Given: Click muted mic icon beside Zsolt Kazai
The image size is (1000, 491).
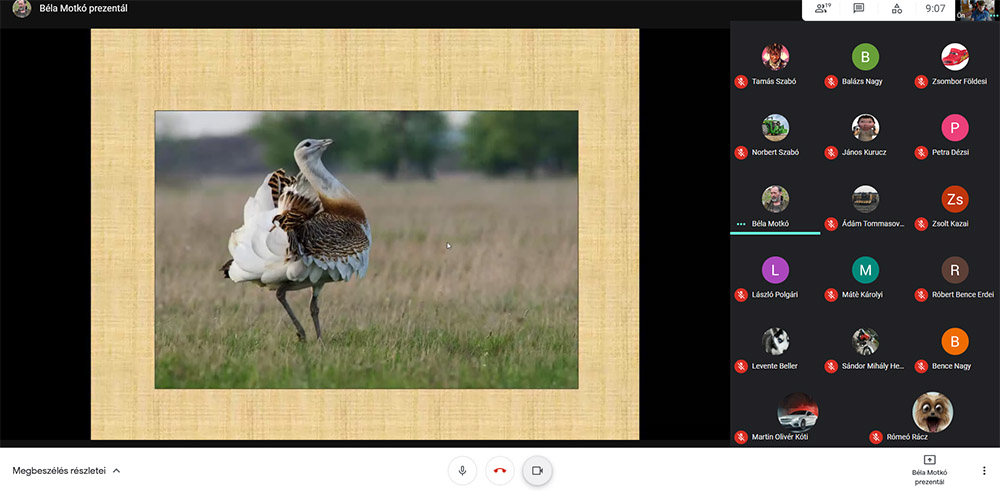Looking at the screenshot, I should tap(921, 224).
